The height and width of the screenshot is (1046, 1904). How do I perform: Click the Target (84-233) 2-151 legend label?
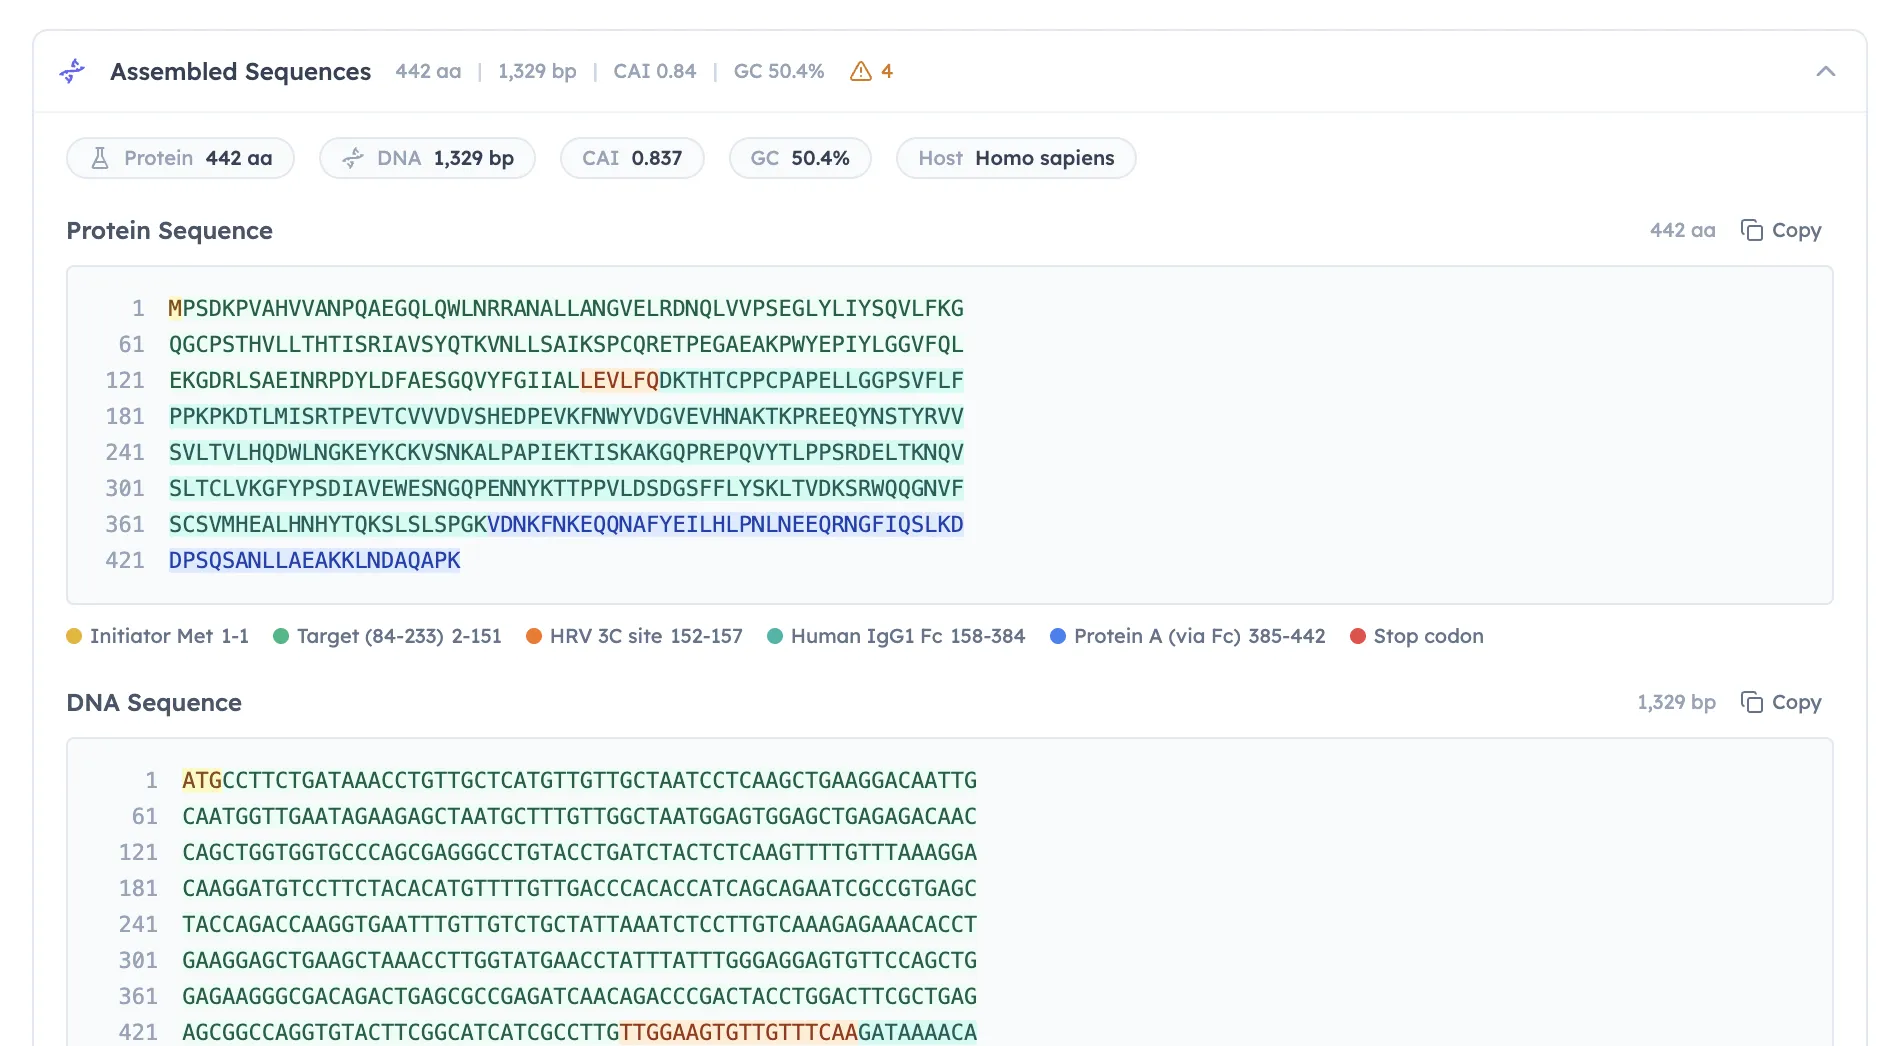coord(399,636)
